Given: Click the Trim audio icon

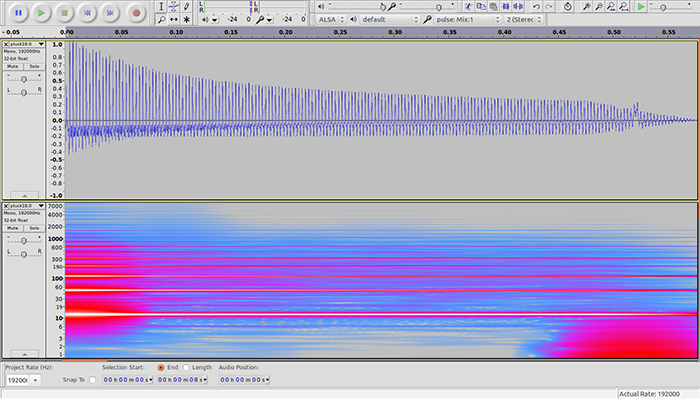Looking at the screenshot, I should 506,6.
